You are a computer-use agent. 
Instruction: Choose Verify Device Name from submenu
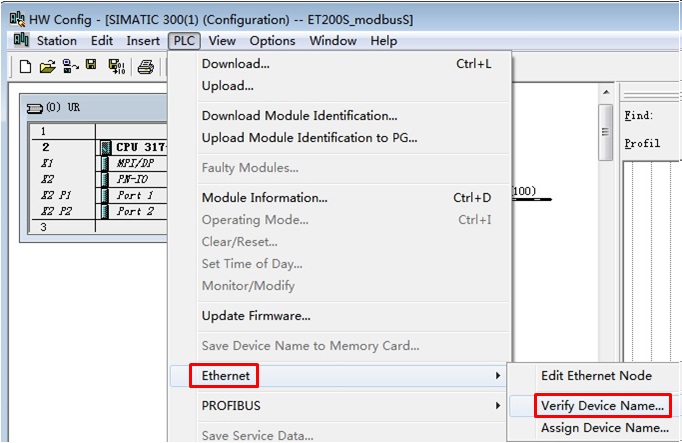click(x=602, y=406)
